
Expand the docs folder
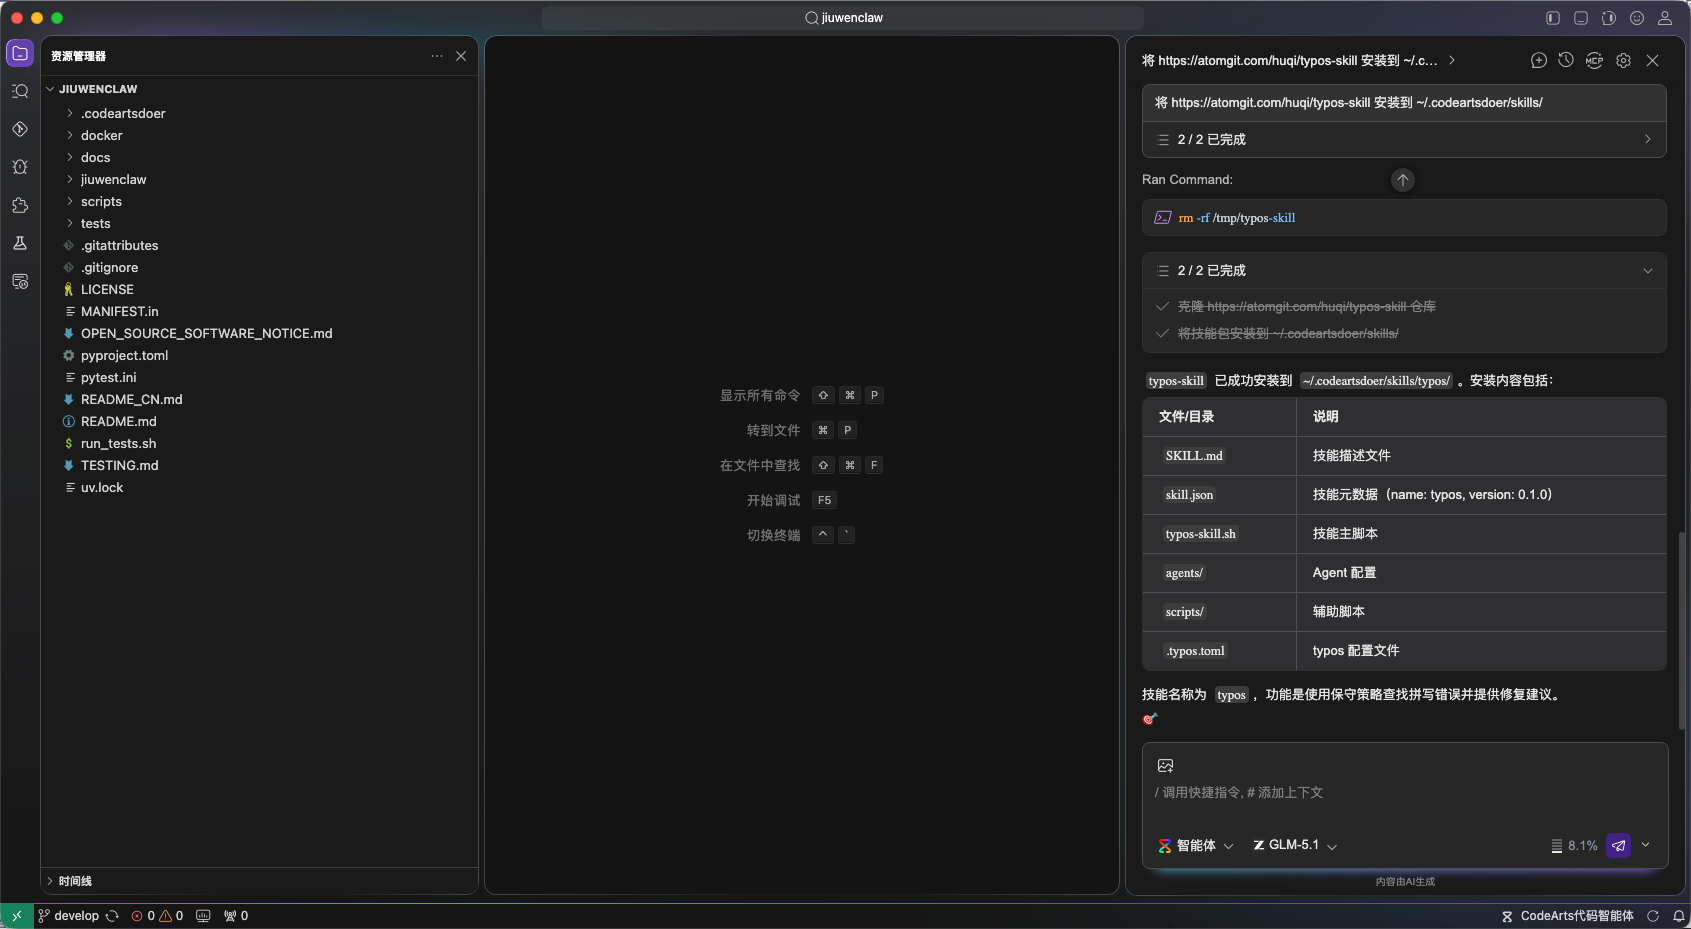(259, 158)
